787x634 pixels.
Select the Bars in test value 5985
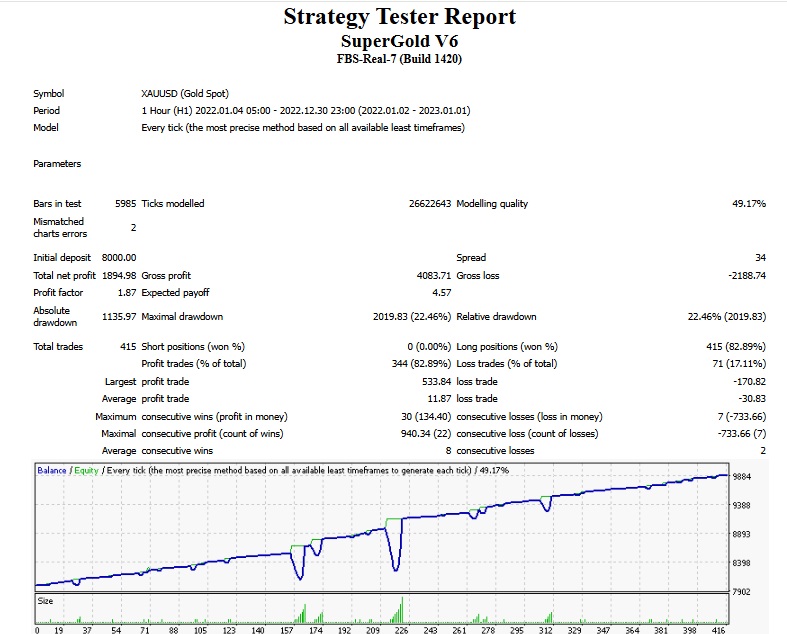click(x=125, y=203)
